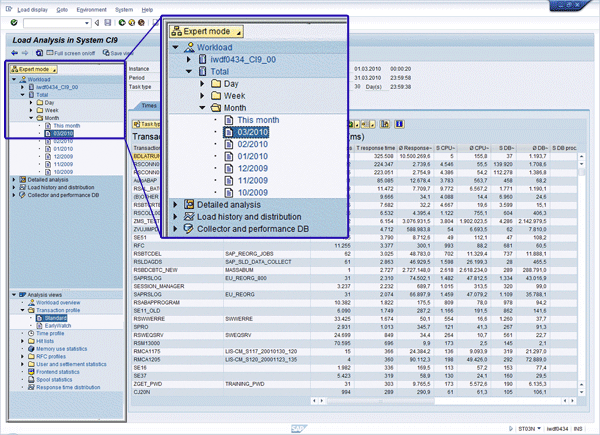Screen dimensions: 600x435
Task: Click the green Back icon in toolbar
Action: point(122,23)
